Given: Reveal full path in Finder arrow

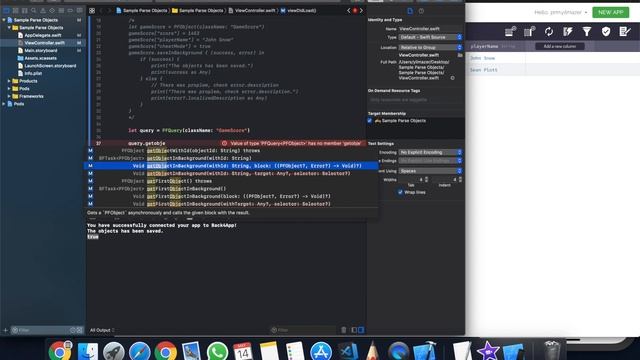Looking at the screenshot, I should (x=453, y=78).
